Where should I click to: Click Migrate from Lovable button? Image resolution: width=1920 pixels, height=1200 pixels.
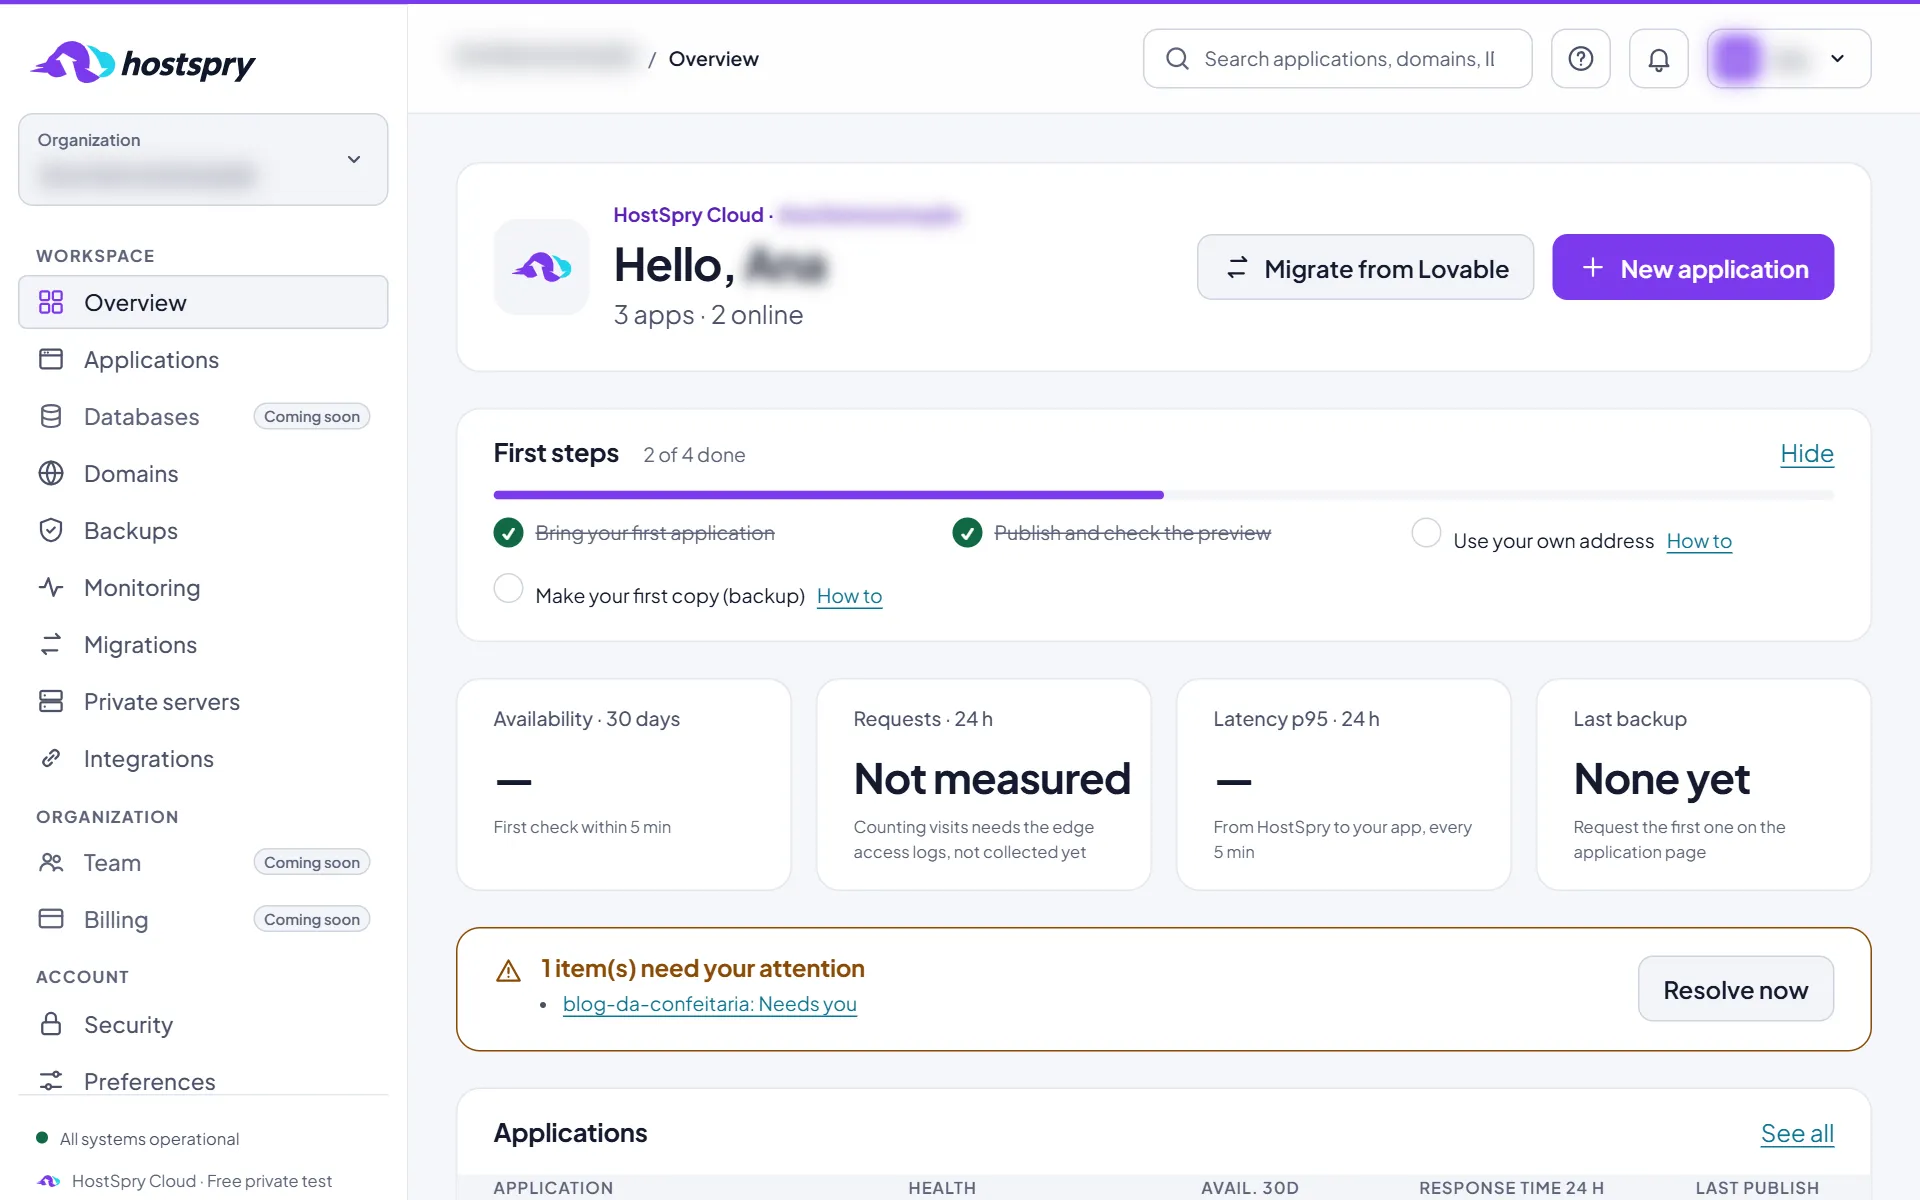(1365, 267)
